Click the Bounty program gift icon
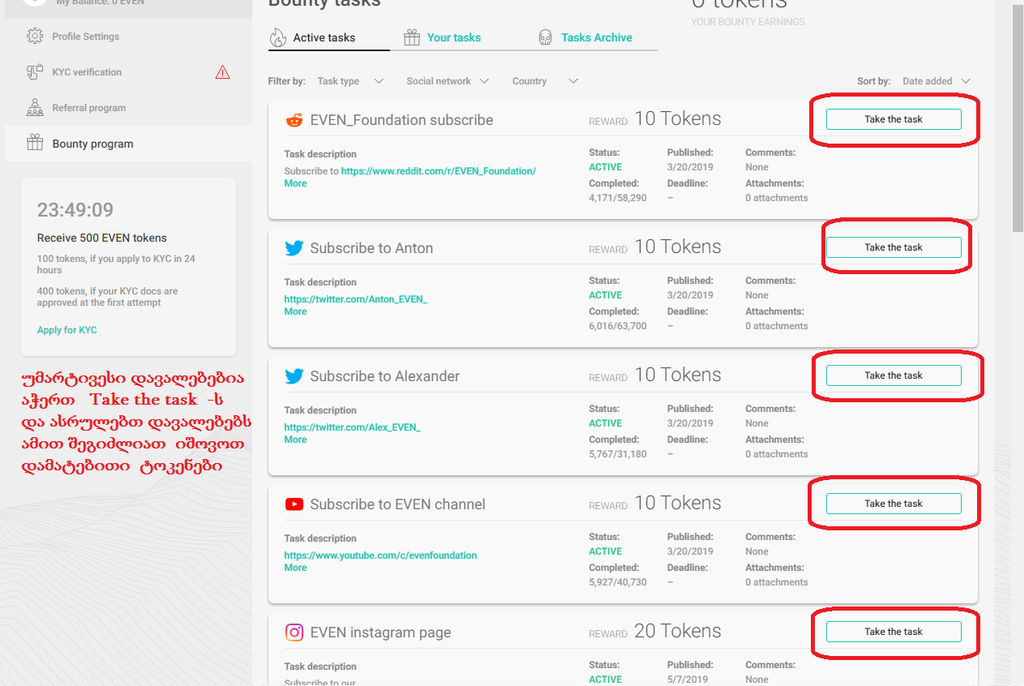The height and width of the screenshot is (686, 1024). [35, 142]
